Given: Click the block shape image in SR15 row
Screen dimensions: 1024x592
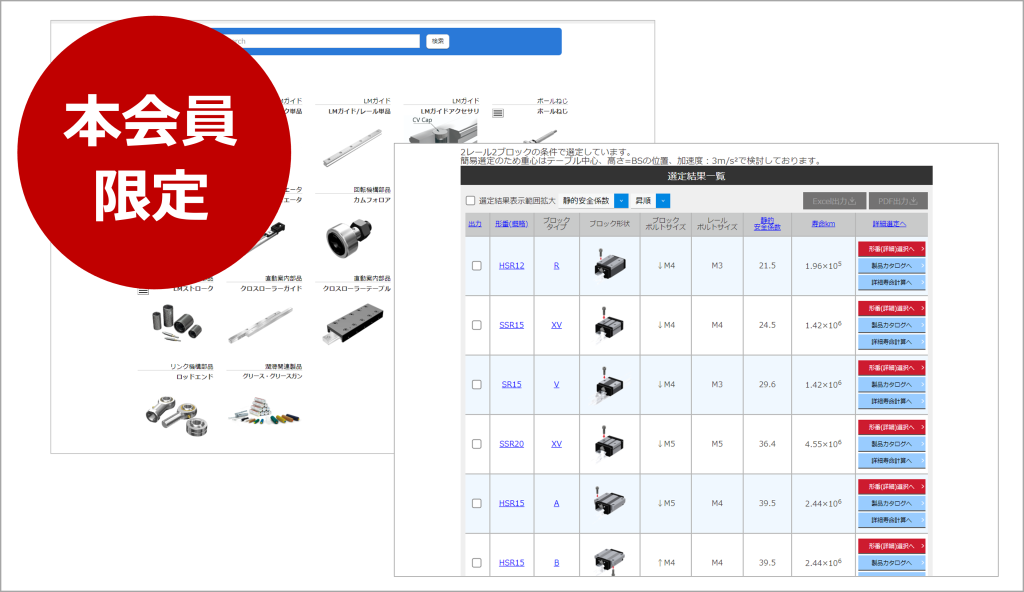Looking at the screenshot, I should (x=609, y=384).
